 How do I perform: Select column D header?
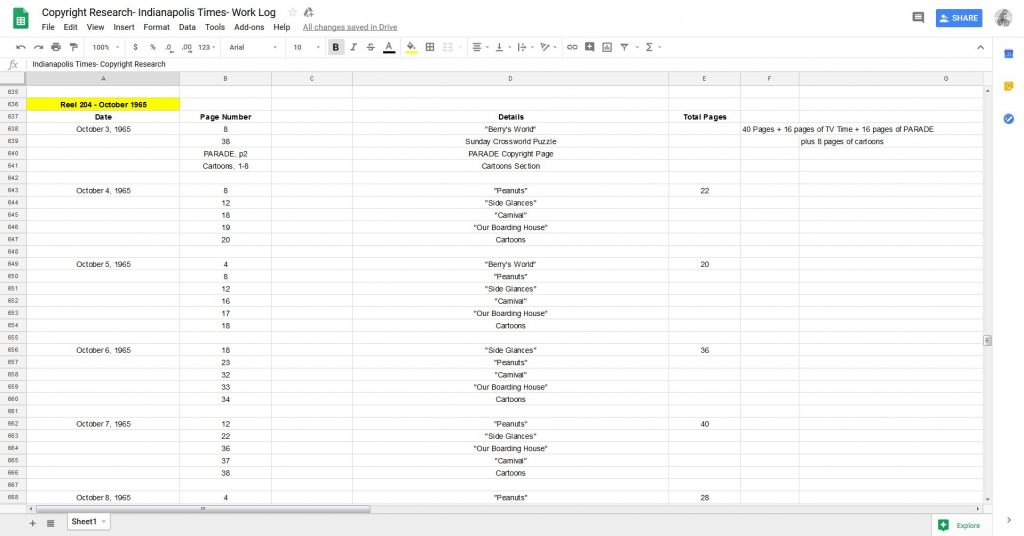coord(510,78)
